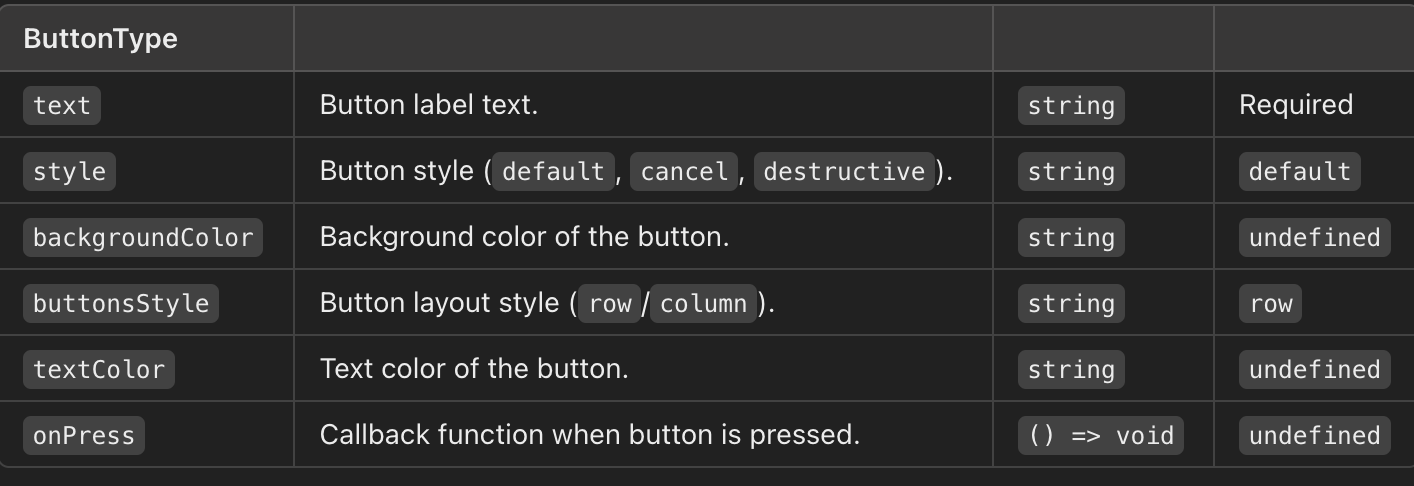Click undefined default for onPress row
1414x486 pixels.
point(1314,435)
